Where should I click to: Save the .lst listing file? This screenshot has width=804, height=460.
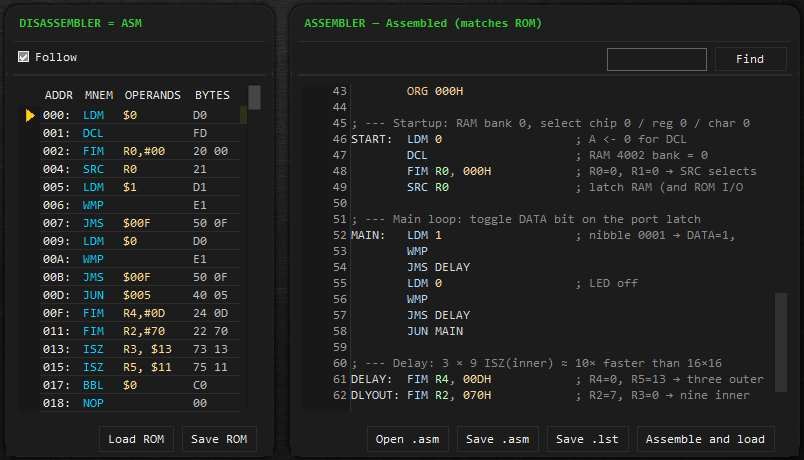click(584, 439)
